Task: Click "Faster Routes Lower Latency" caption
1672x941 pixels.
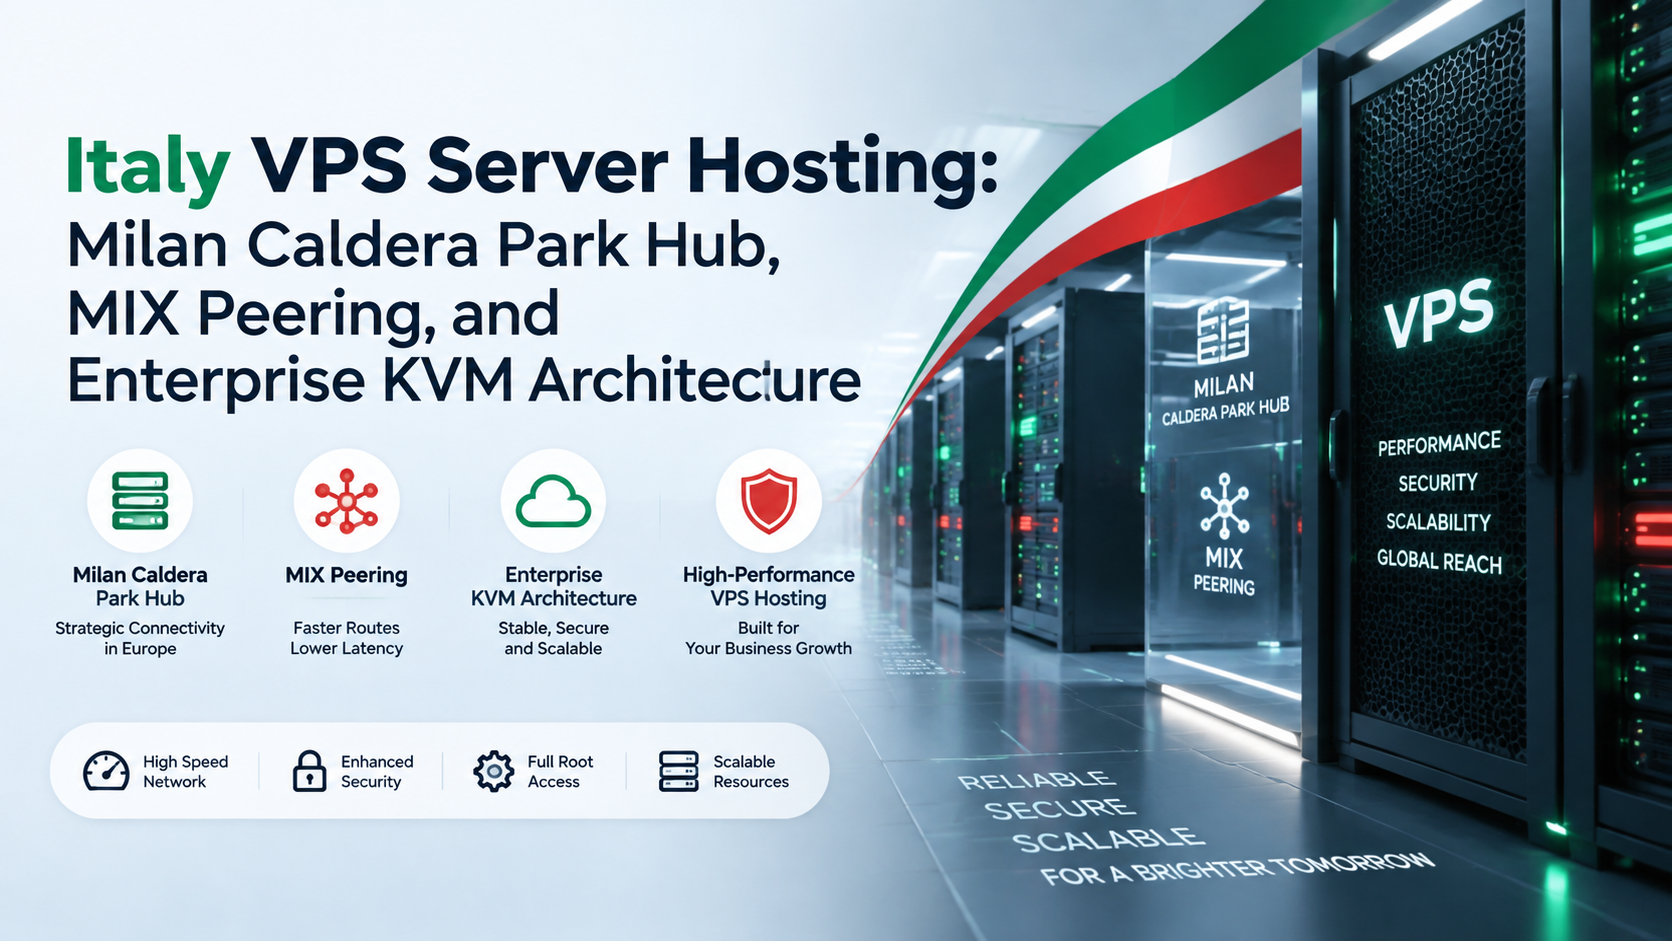Action: click(346, 638)
